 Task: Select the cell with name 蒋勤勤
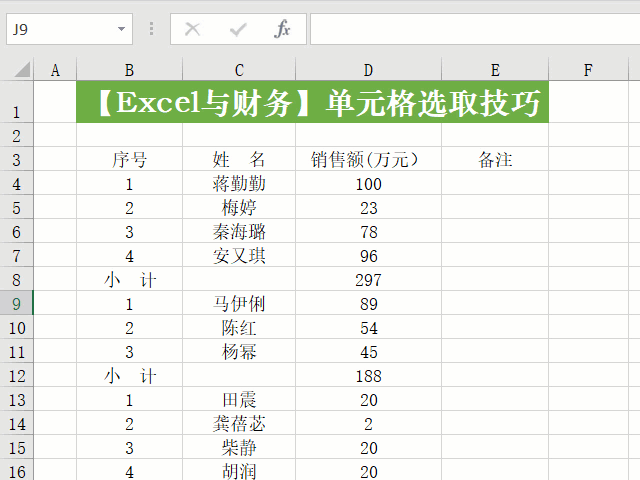pos(239,183)
